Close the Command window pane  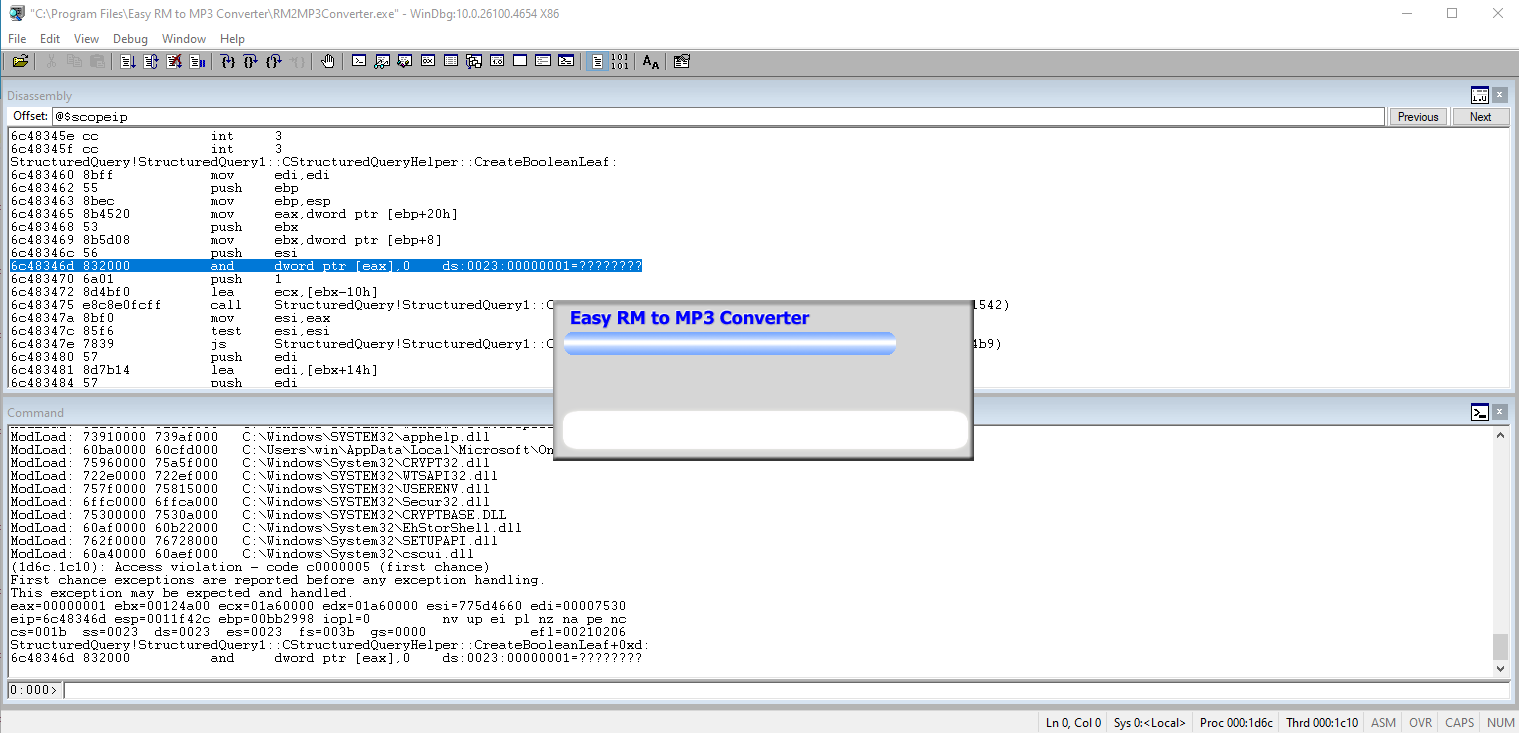pos(1499,412)
